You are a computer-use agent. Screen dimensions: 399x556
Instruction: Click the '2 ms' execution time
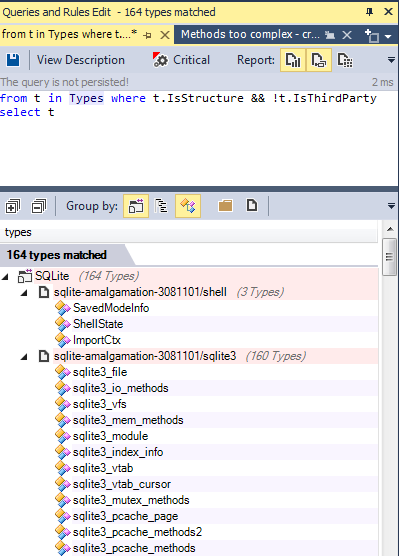point(383,82)
